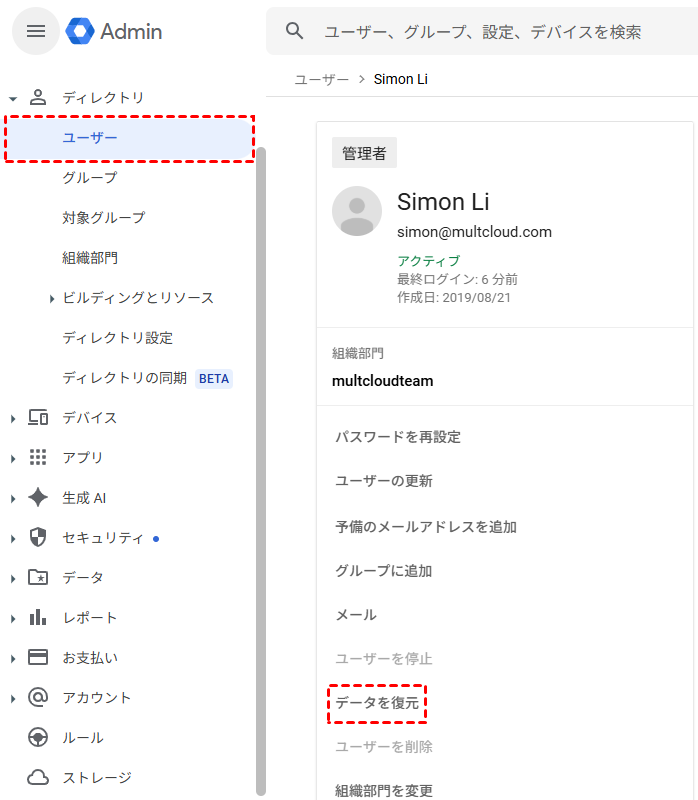The image size is (698, 800).
Task: Expand the デバイス section arrow
Action: (13, 419)
